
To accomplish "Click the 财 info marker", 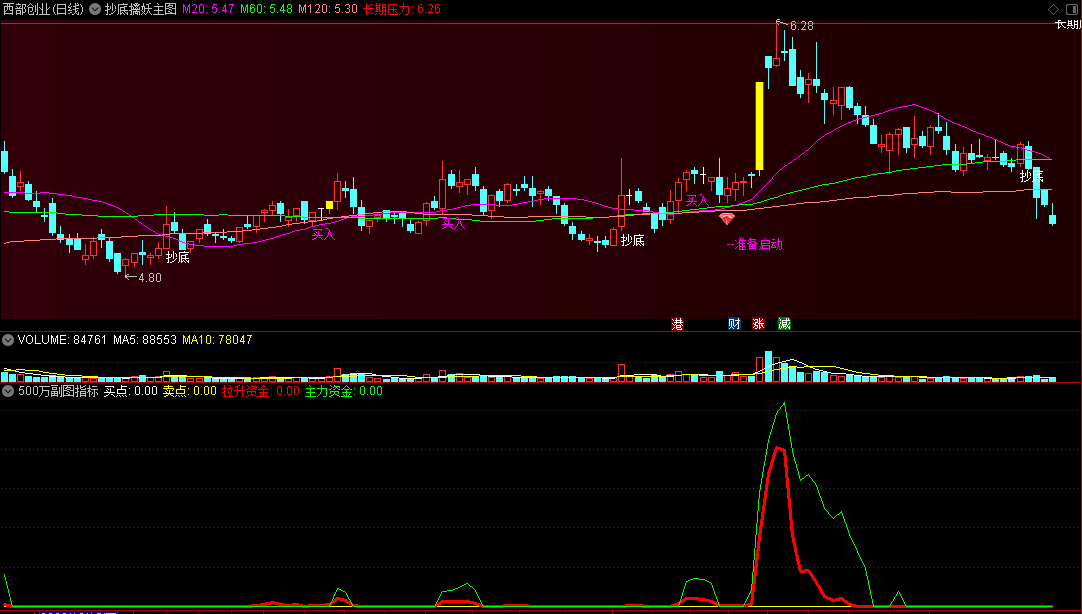I will coord(734,324).
